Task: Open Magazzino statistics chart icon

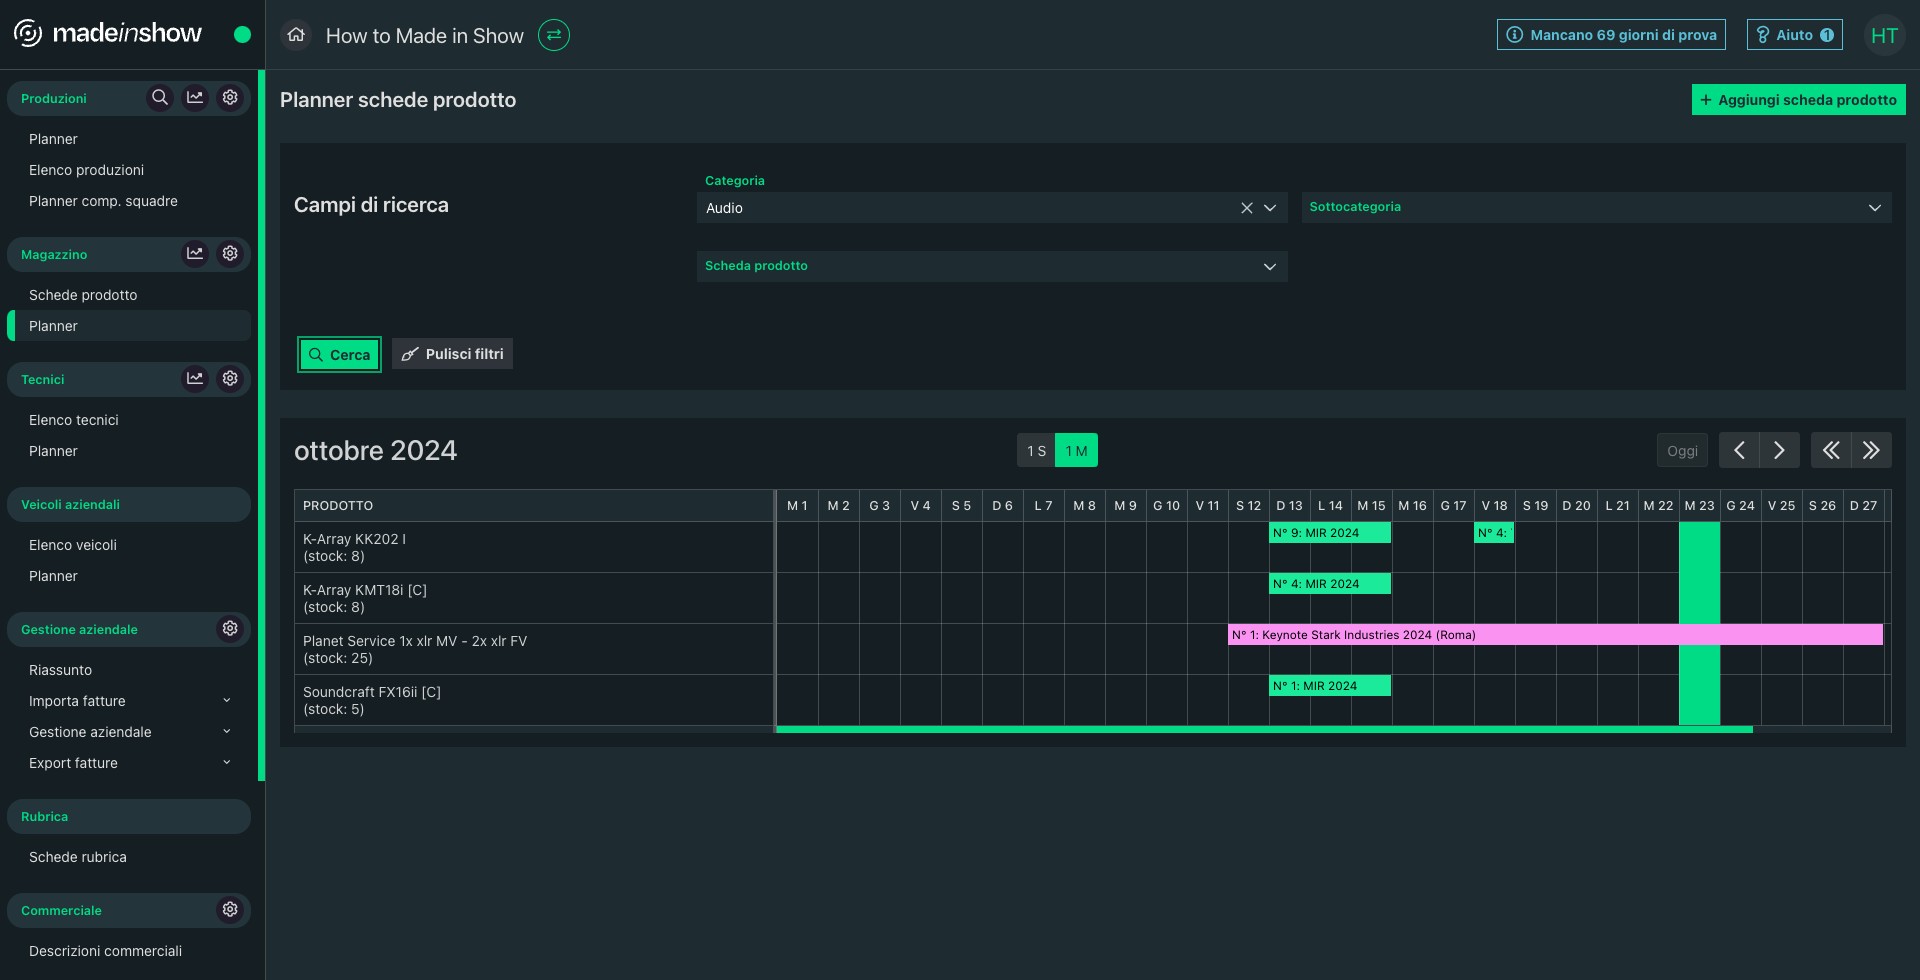Action: [x=195, y=254]
